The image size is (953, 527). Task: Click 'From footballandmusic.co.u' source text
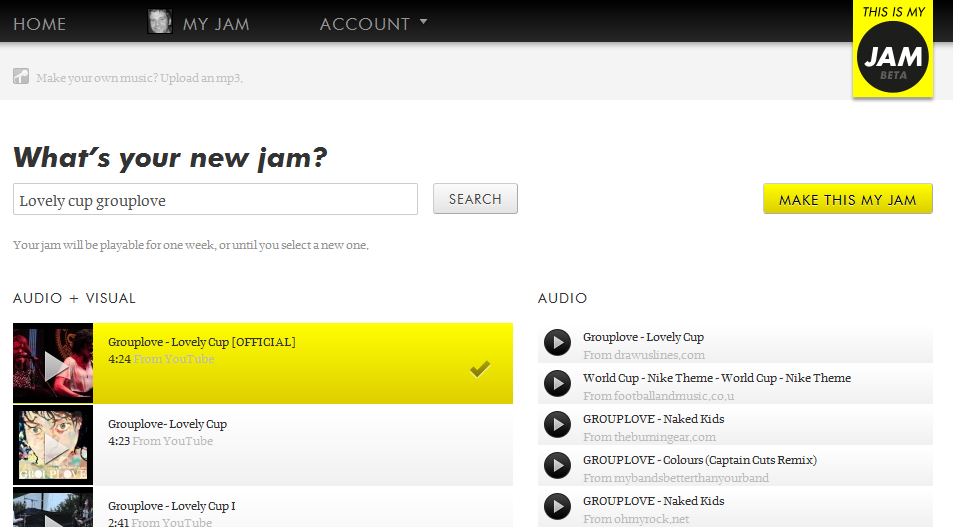[658, 396]
